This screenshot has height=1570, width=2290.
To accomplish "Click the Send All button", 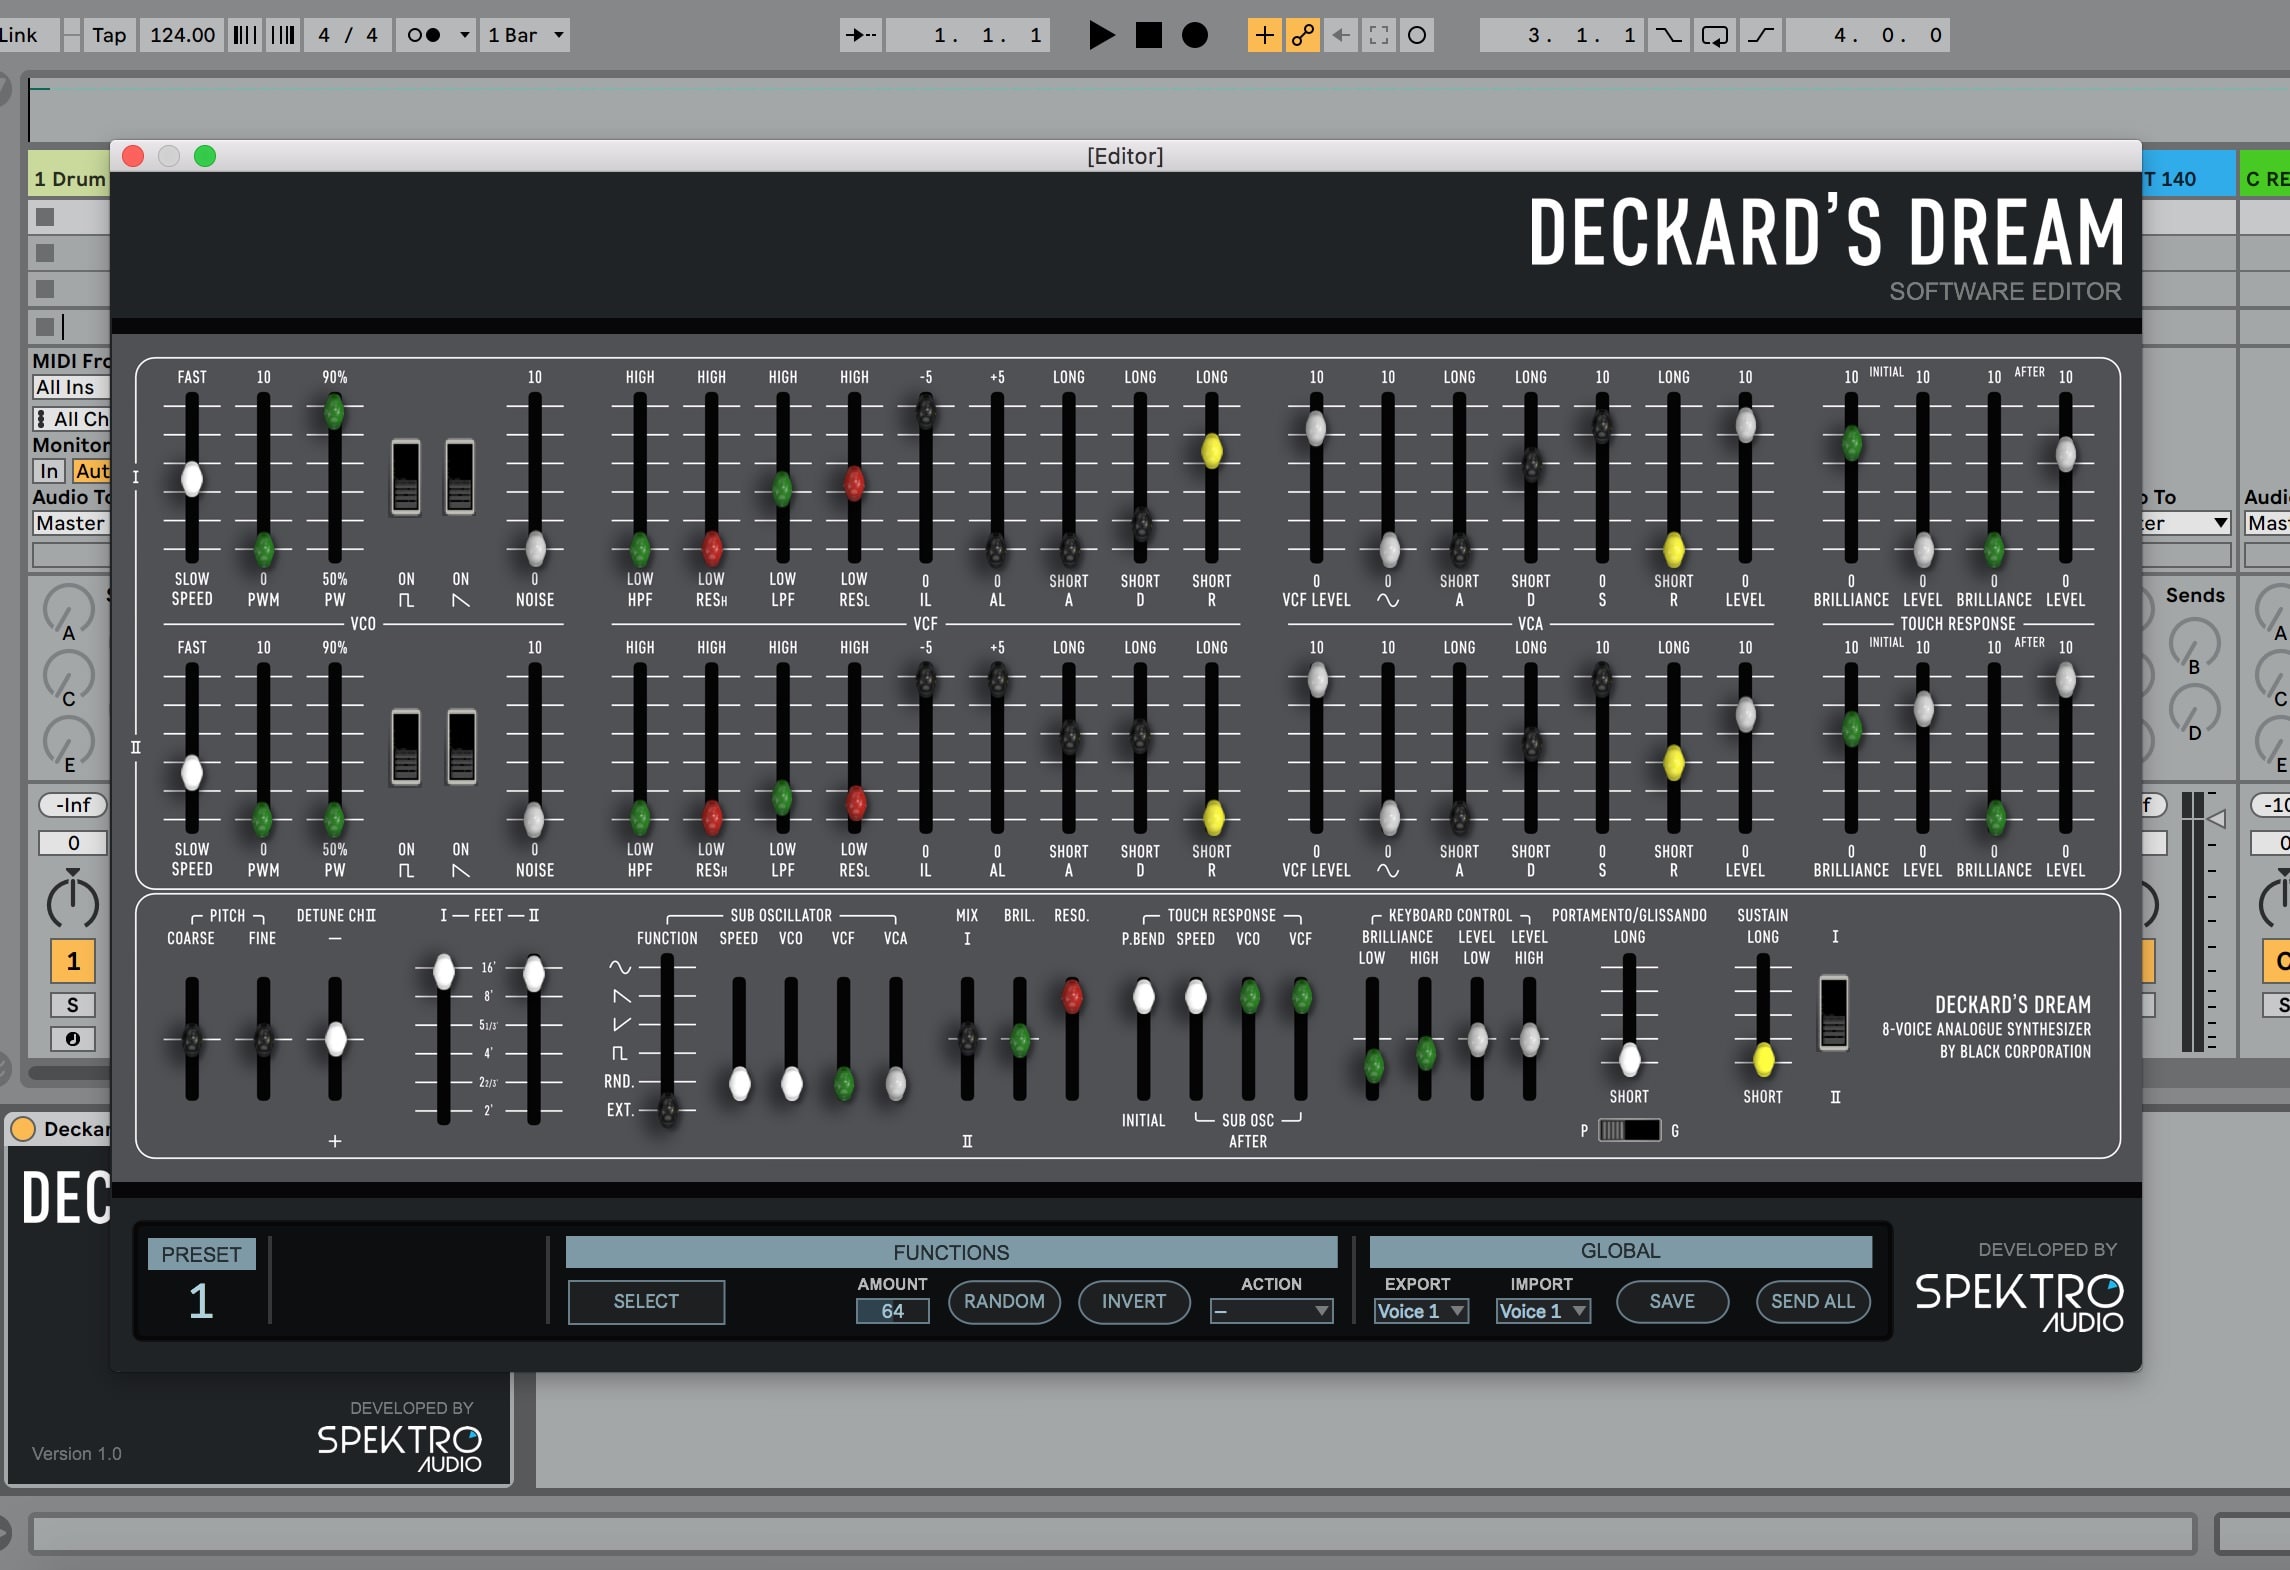I will (1813, 1302).
